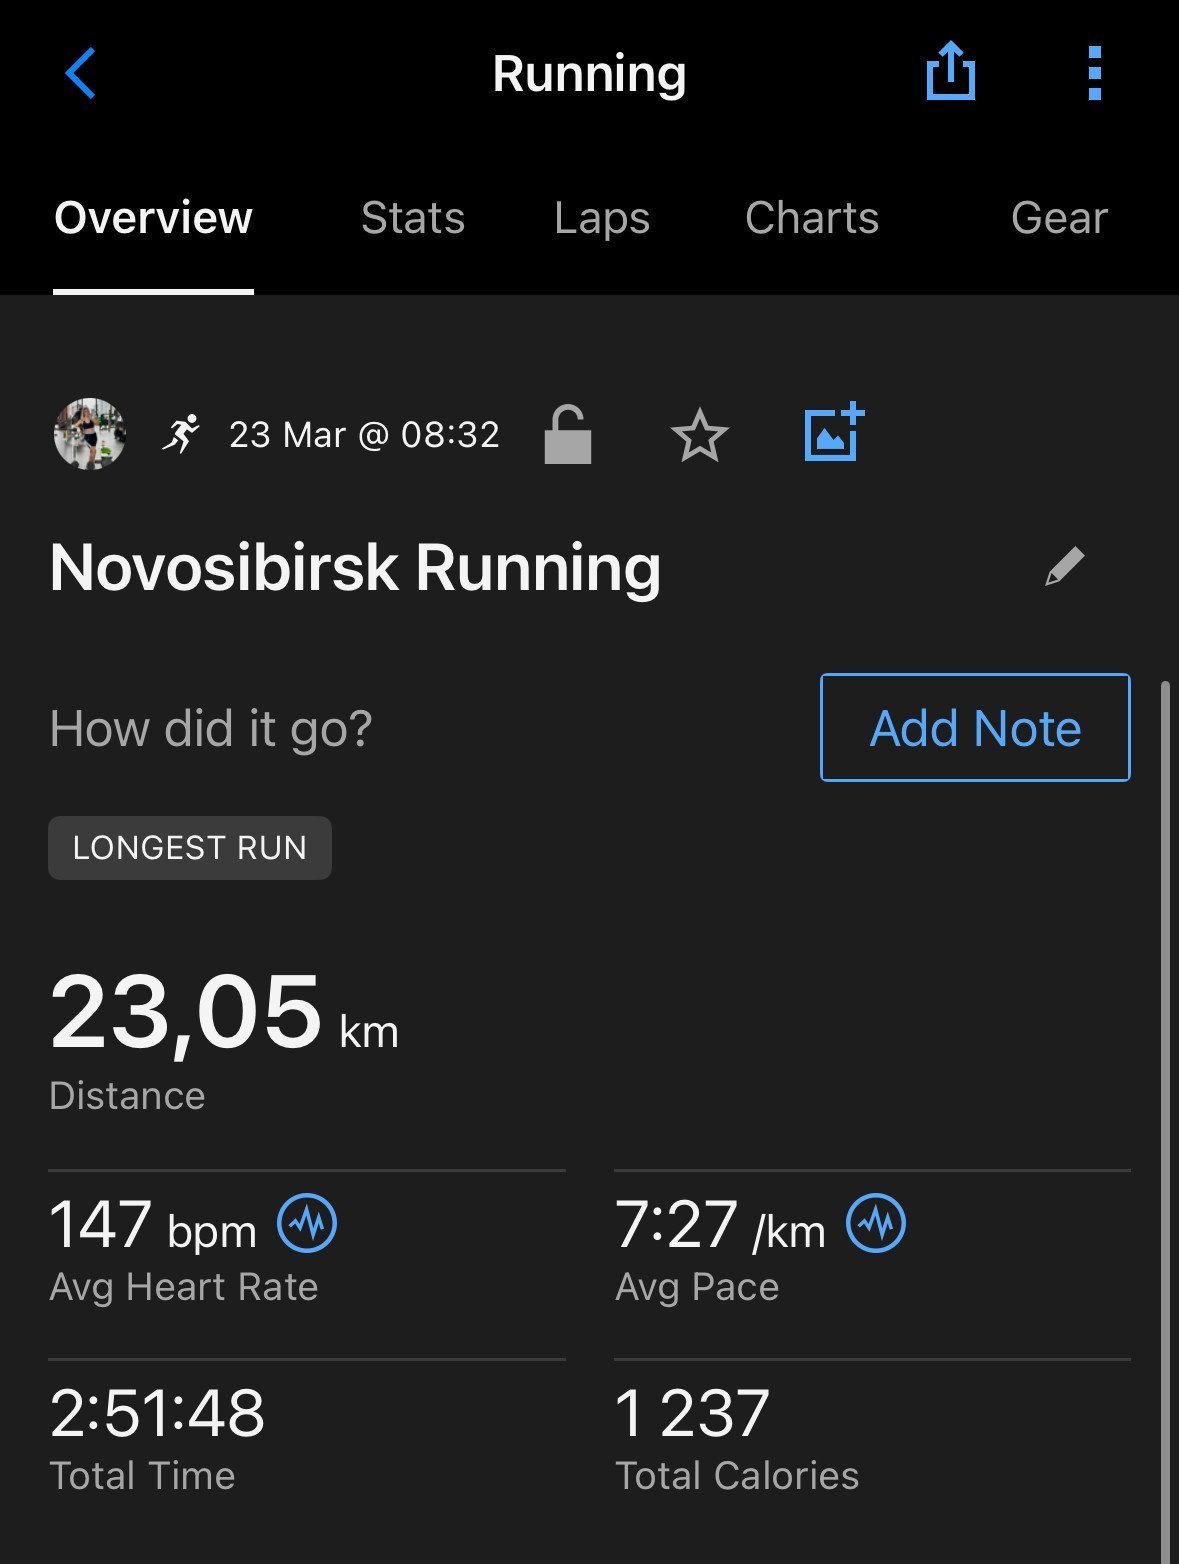Tap the blue back arrow

pyautogui.click(x=80, y=73)
